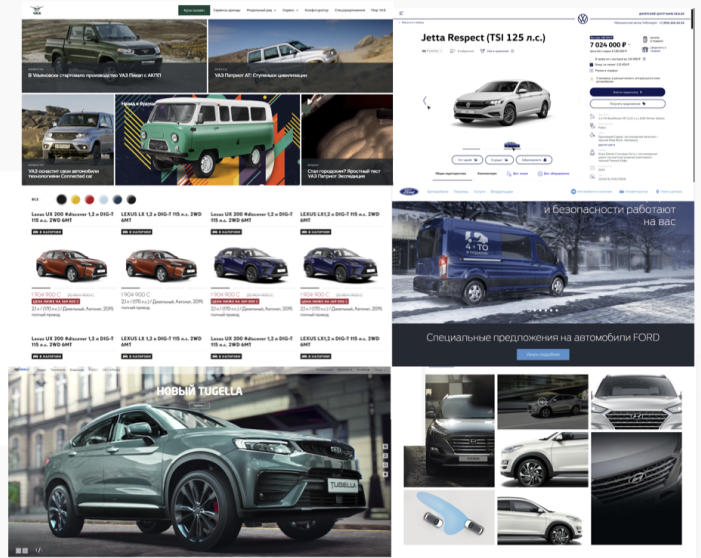Image resolution: width=701 pixels, height=558 pixels.
Task: Click the Volkswagen logo emblem
Action: [582, 19]
